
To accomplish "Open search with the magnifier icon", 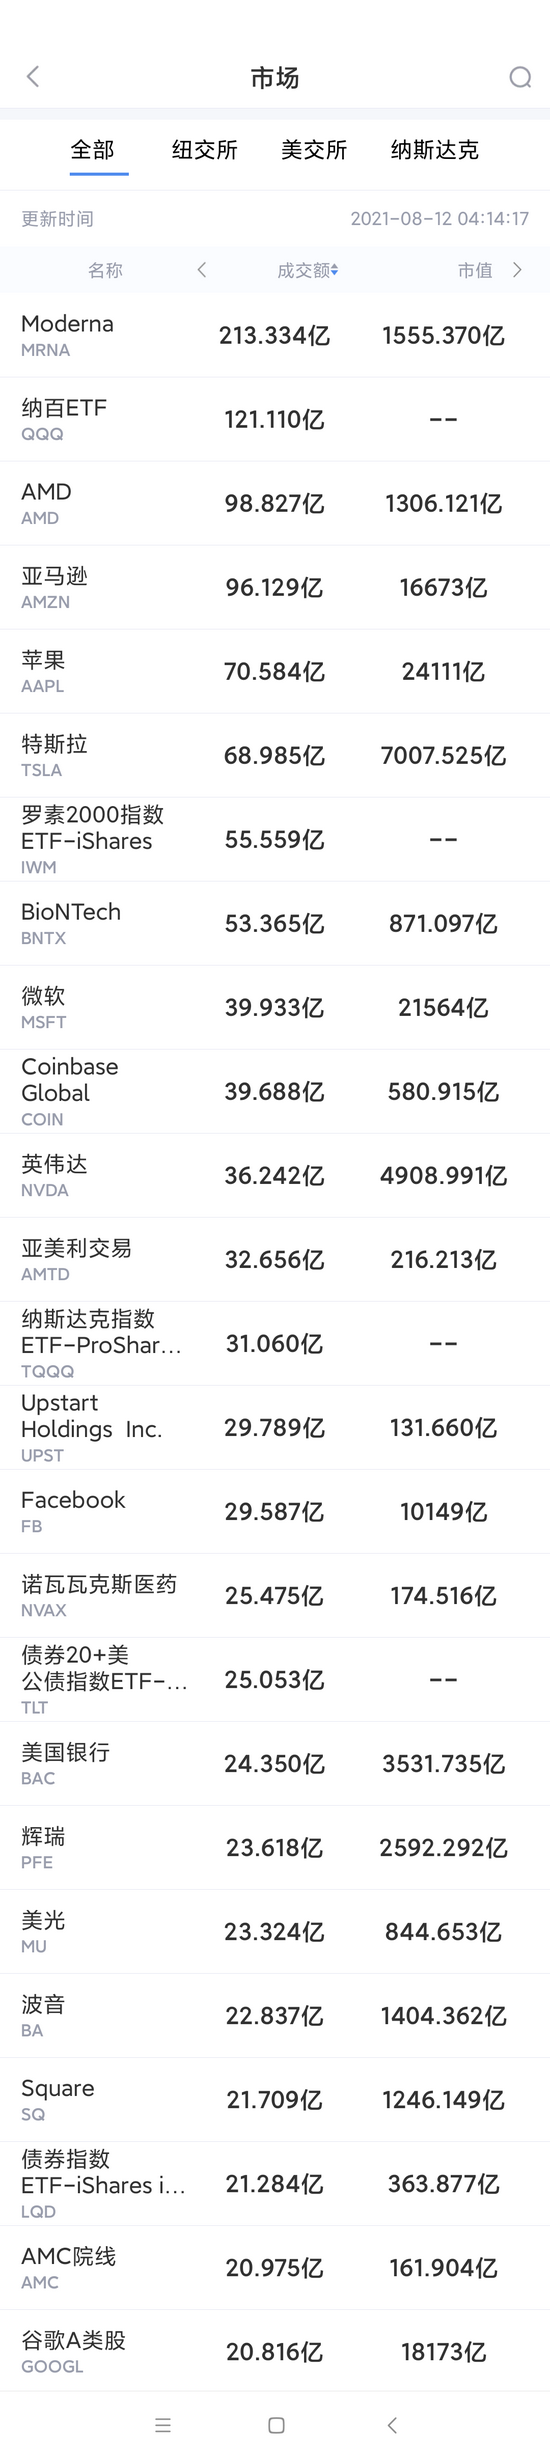I will pos(520,77).
